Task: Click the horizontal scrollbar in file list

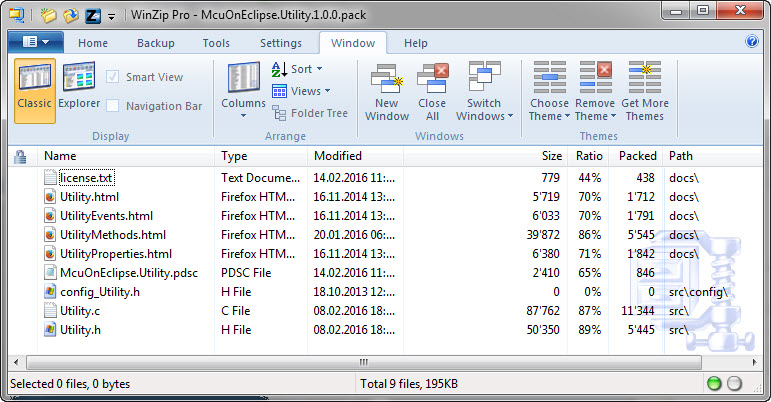Action: click(363, 361)
